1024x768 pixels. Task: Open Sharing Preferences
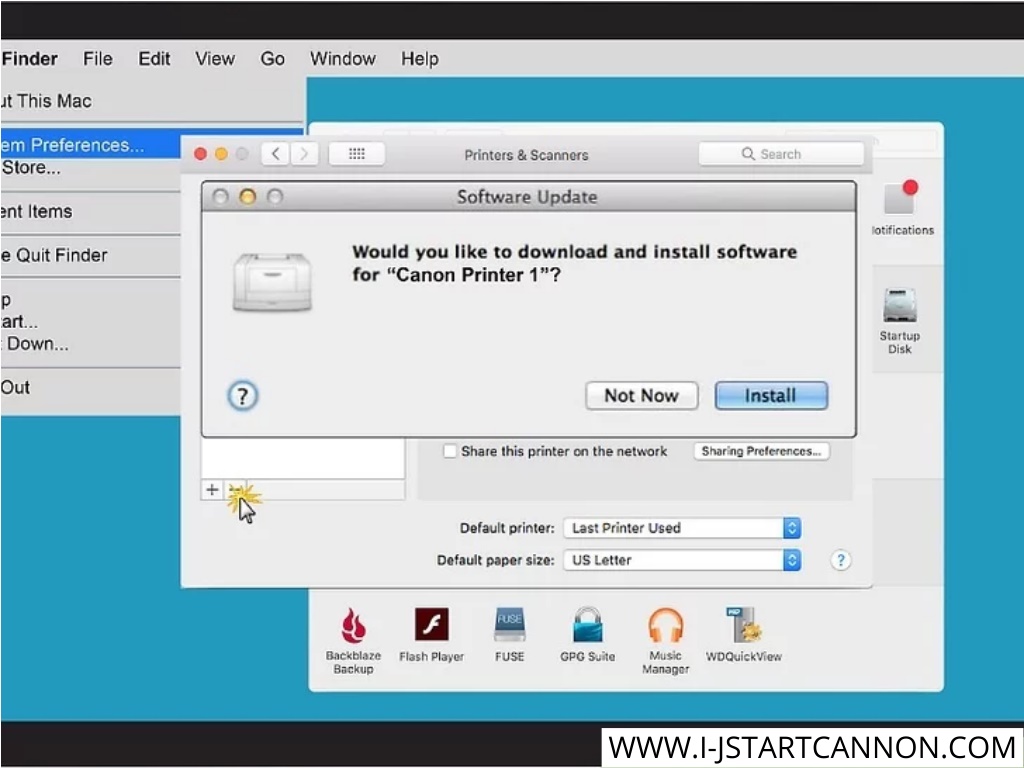pos(761,451)
